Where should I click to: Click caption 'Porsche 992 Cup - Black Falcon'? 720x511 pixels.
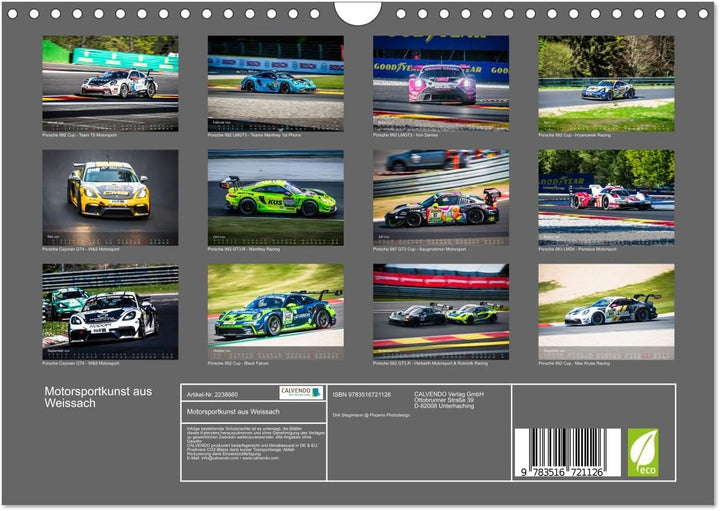(238, 363)
